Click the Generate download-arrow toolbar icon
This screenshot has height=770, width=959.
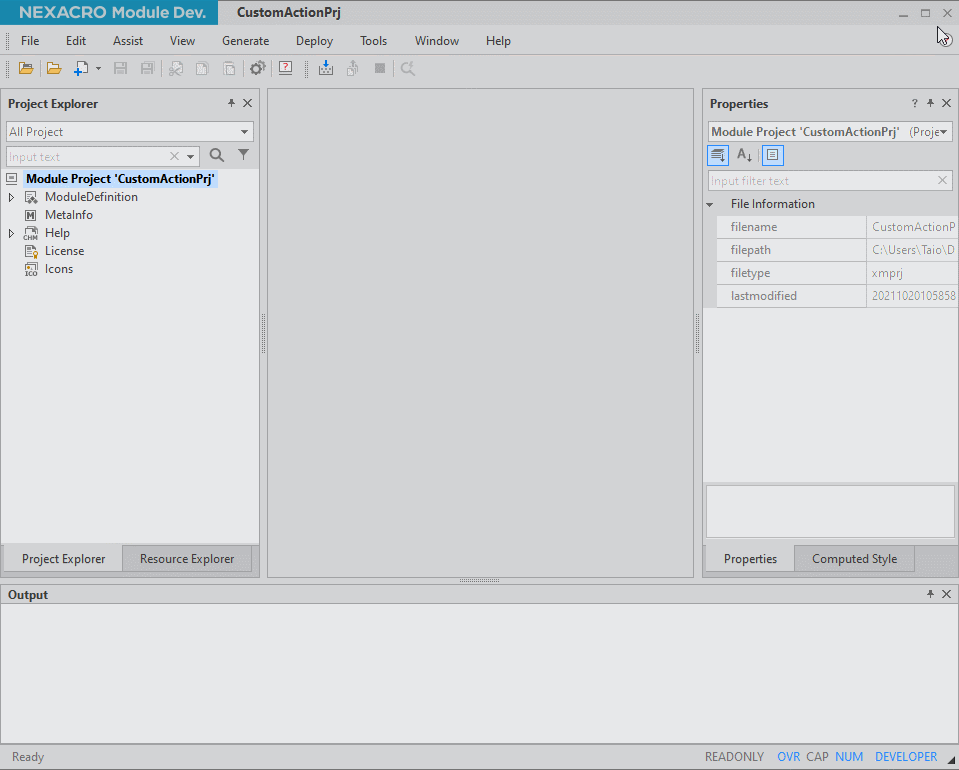point(325,68)
